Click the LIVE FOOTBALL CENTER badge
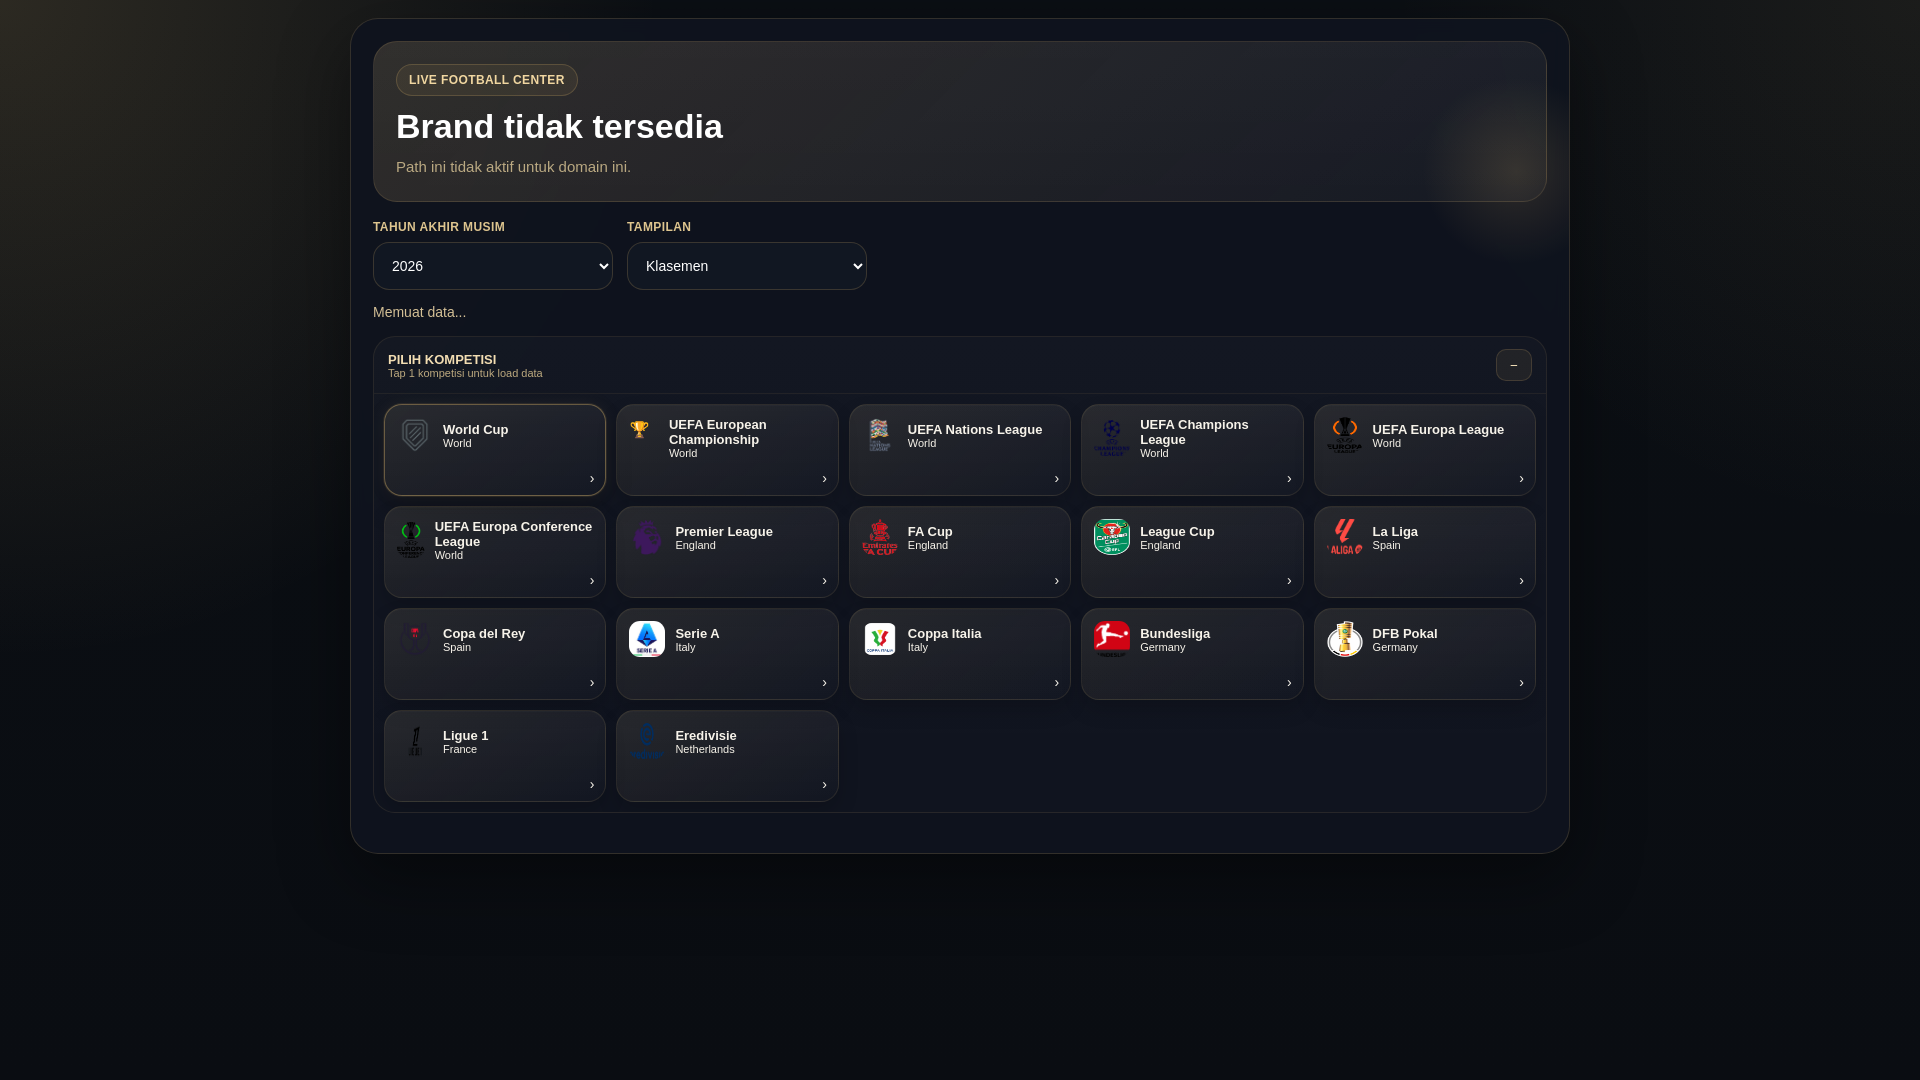 (x=487, y=80)
